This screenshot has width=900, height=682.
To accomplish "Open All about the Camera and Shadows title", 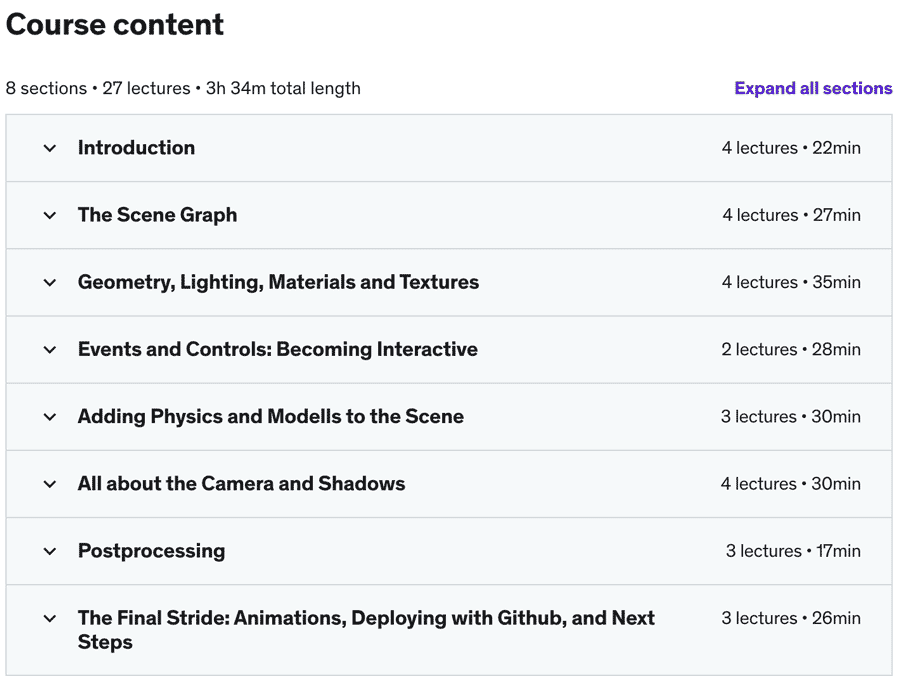I will click(x=241, y=484).
